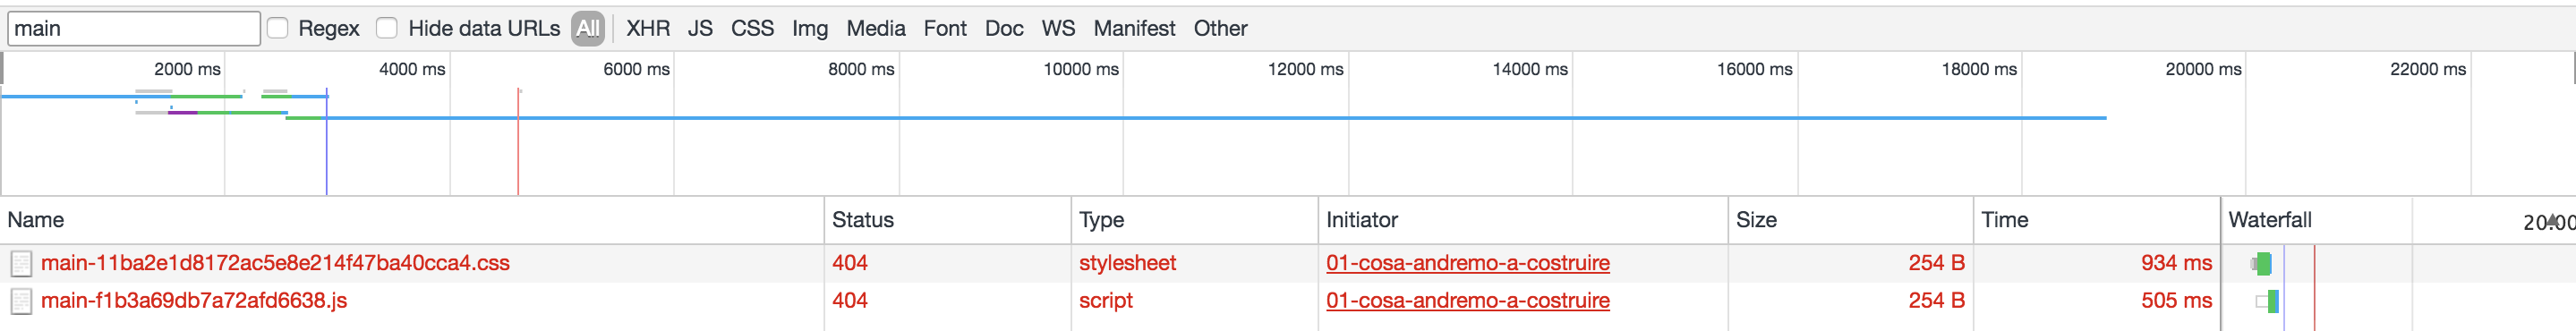Filter requests by XHR
Screen dimensions: 2576x331
[x=648, y=28]
